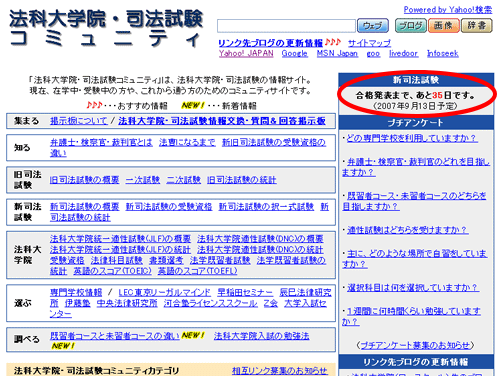Image resolution: width=500 pixels, height=376 pixels.
Task: Open 早稲田セミナー link
Action: [x=245, y=293]
